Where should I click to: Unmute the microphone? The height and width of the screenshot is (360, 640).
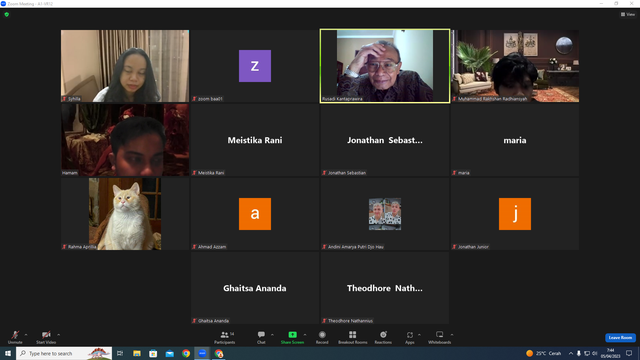[x=15, y=337]
